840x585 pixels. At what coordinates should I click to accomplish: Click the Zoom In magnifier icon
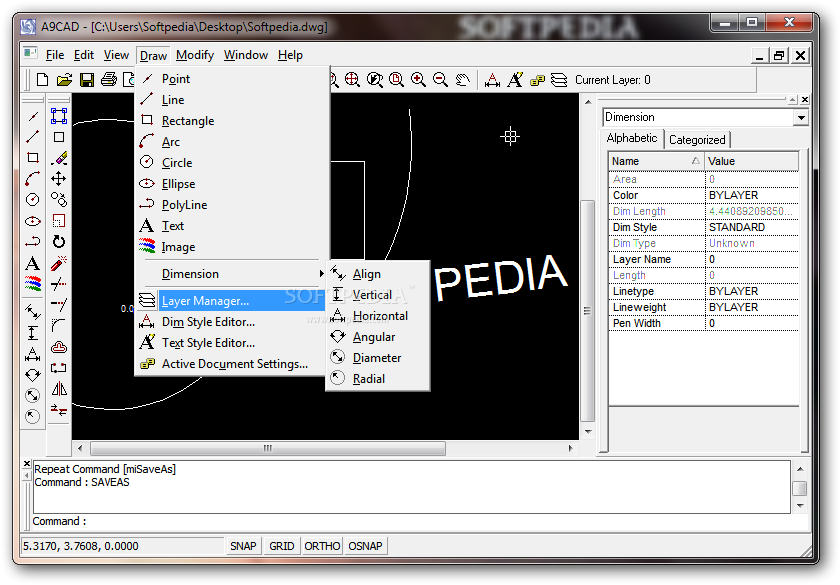[418, 80]
